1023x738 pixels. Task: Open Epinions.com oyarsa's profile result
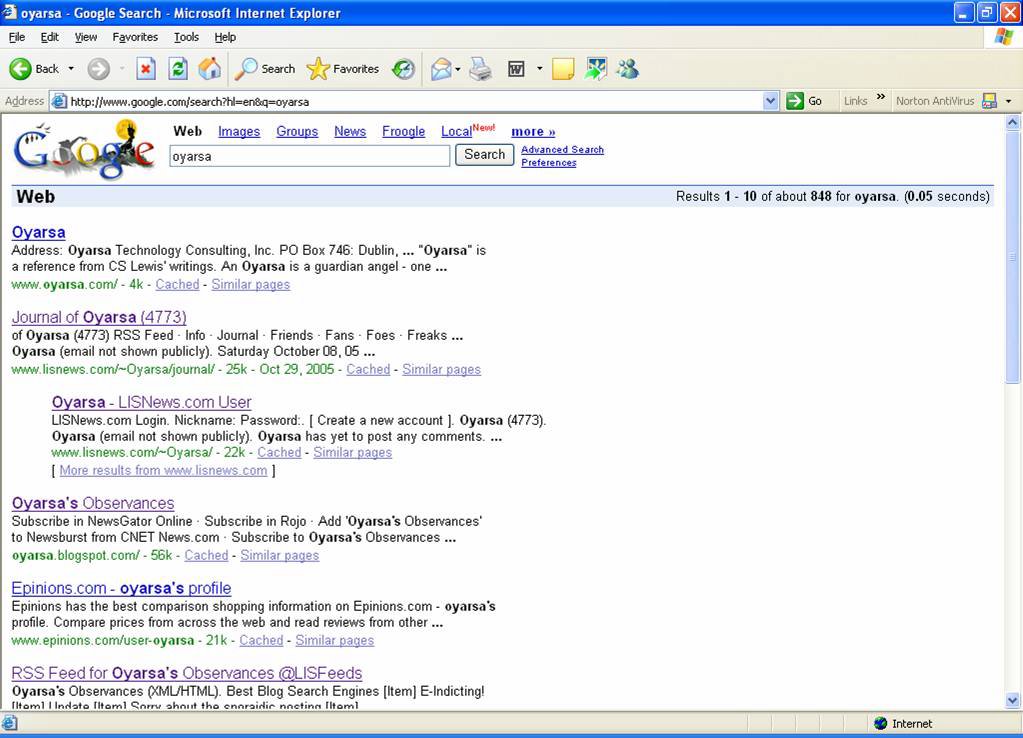pyautogui.click(x=121, y=588)
